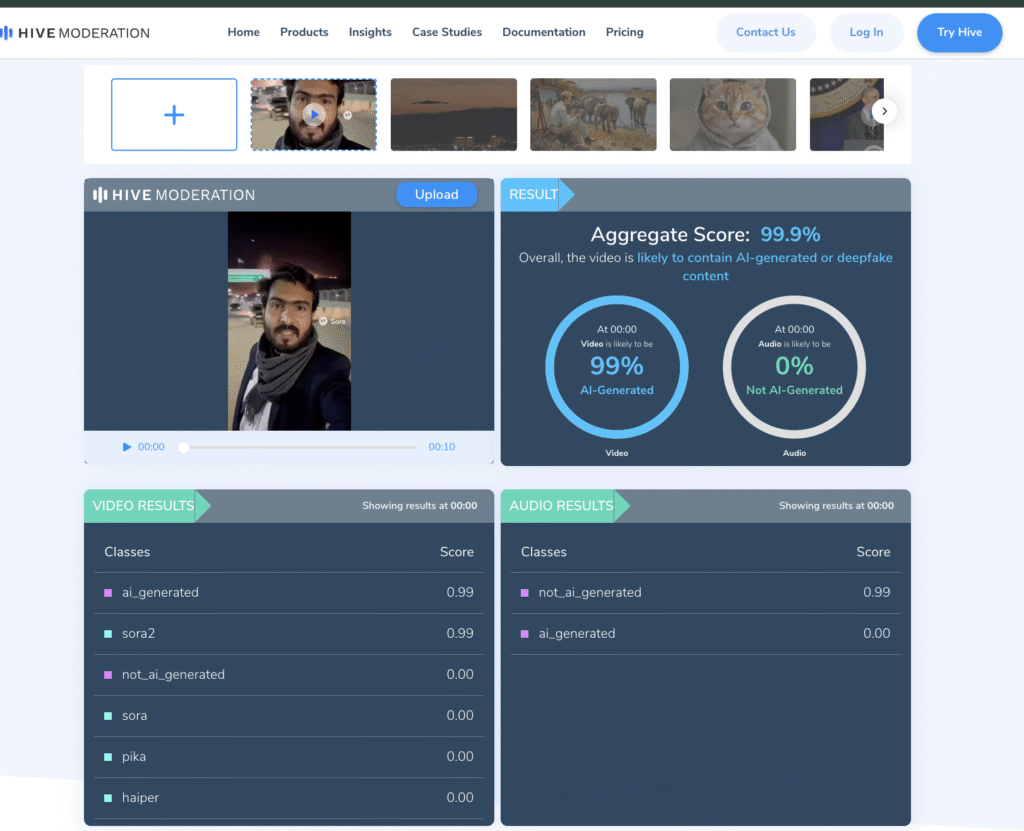
Task: Click the Upload button
Action: pyautogui.click(x=436, y=195)
